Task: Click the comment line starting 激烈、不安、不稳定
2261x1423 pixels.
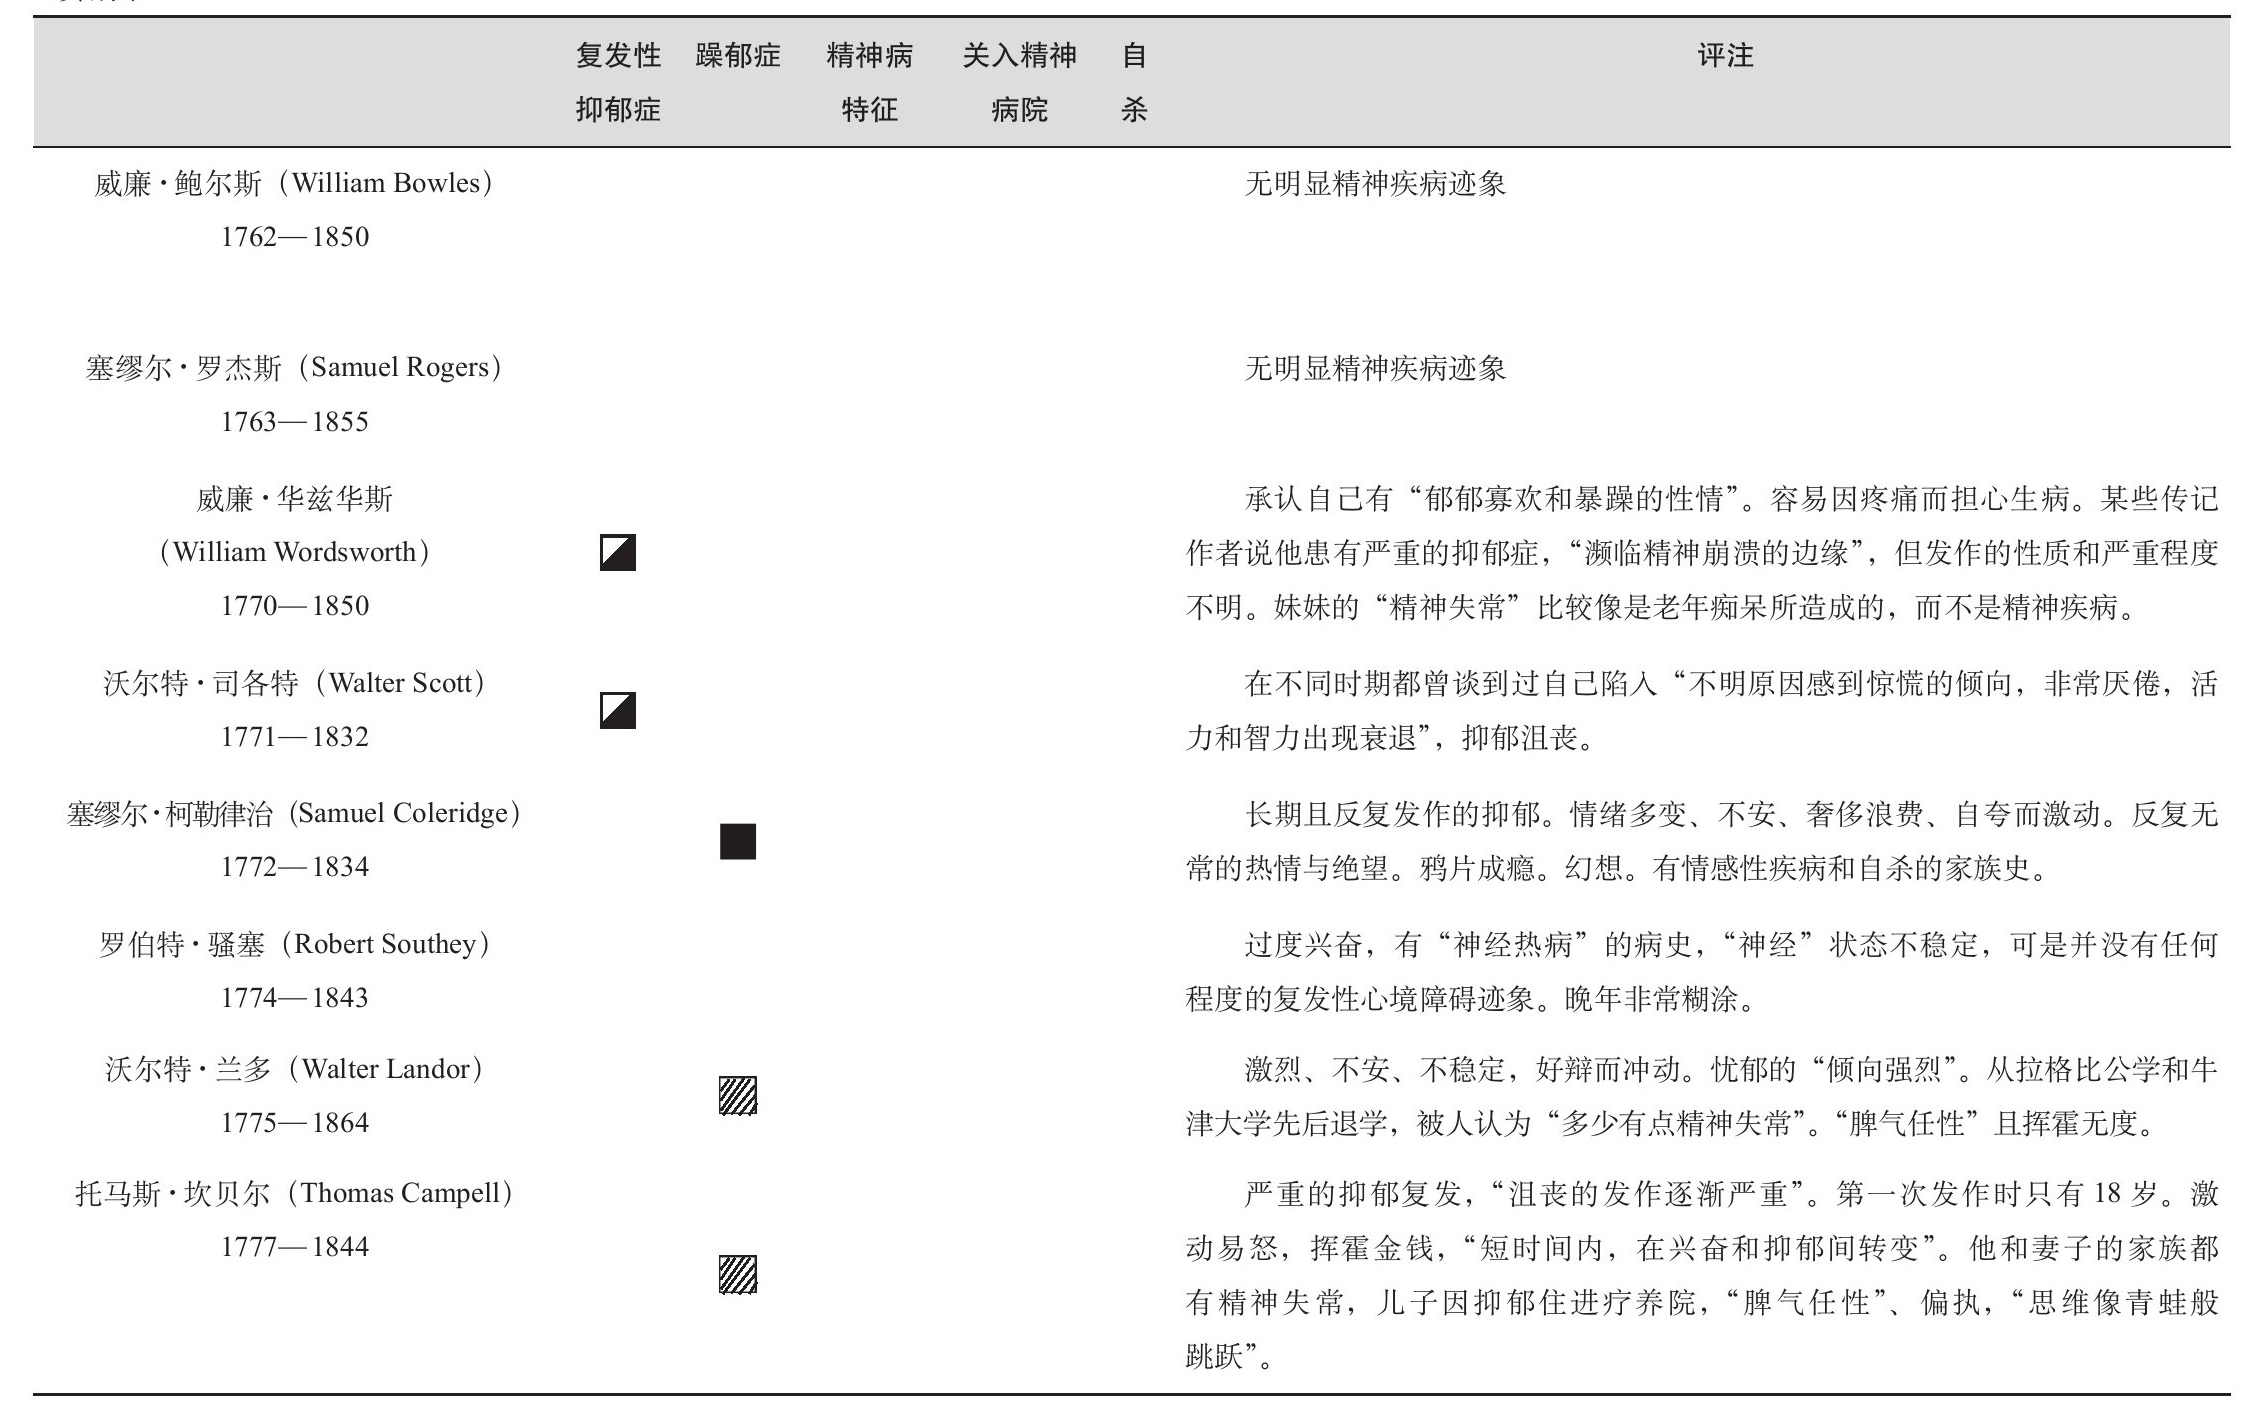Action: [x=1731, y=1070]
